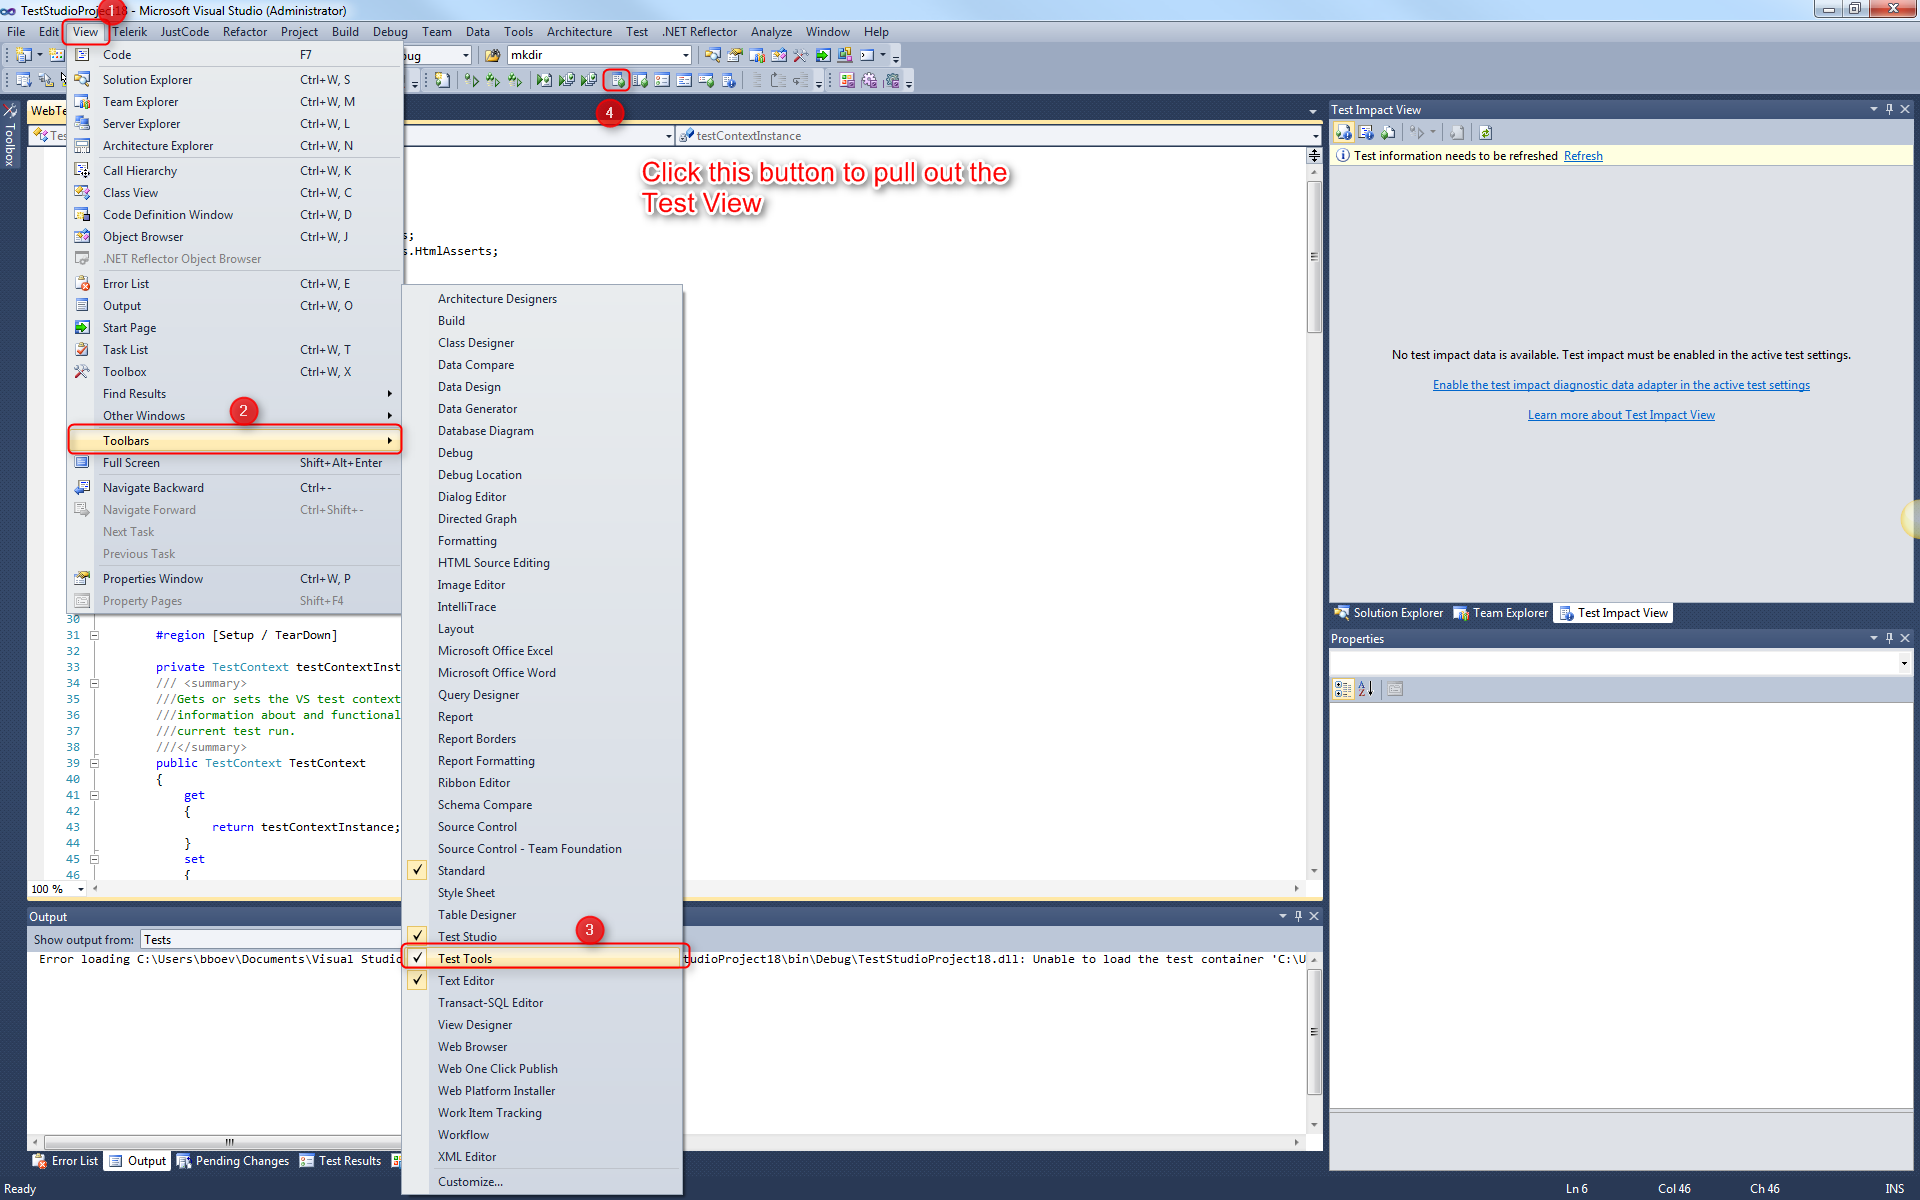Click the Categorized icon in Properties panel
This screenshot has height=1200, width=1920.
(1343, 689)
